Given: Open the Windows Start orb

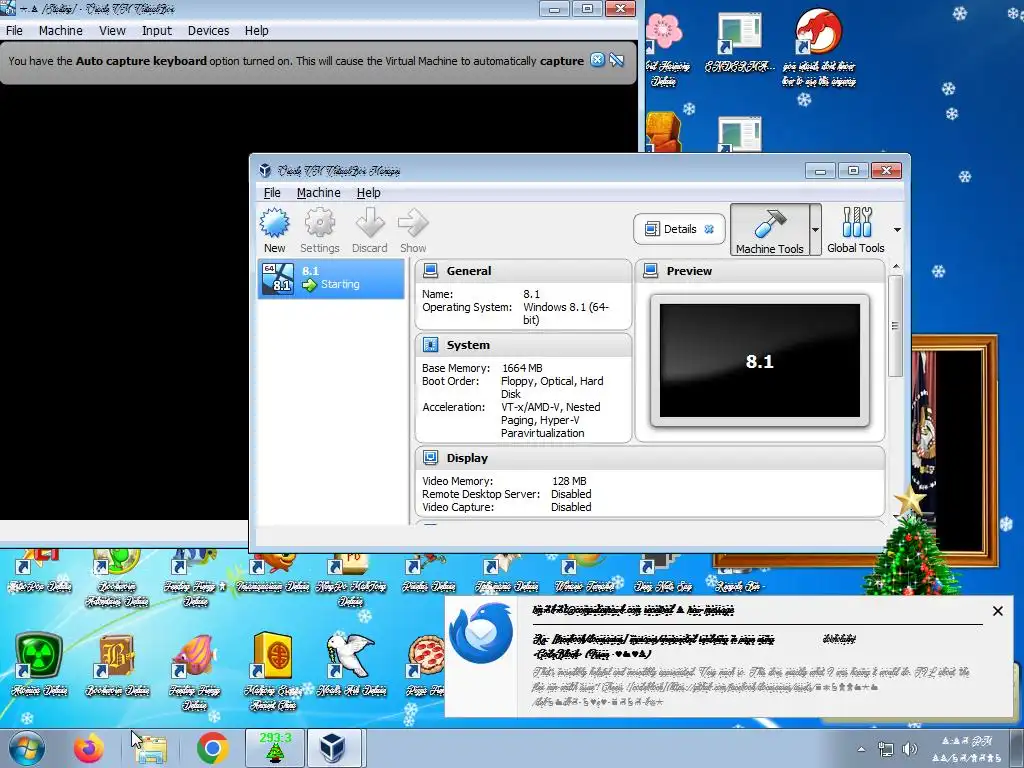Looking at the screenshot, I should coord(26,748).
